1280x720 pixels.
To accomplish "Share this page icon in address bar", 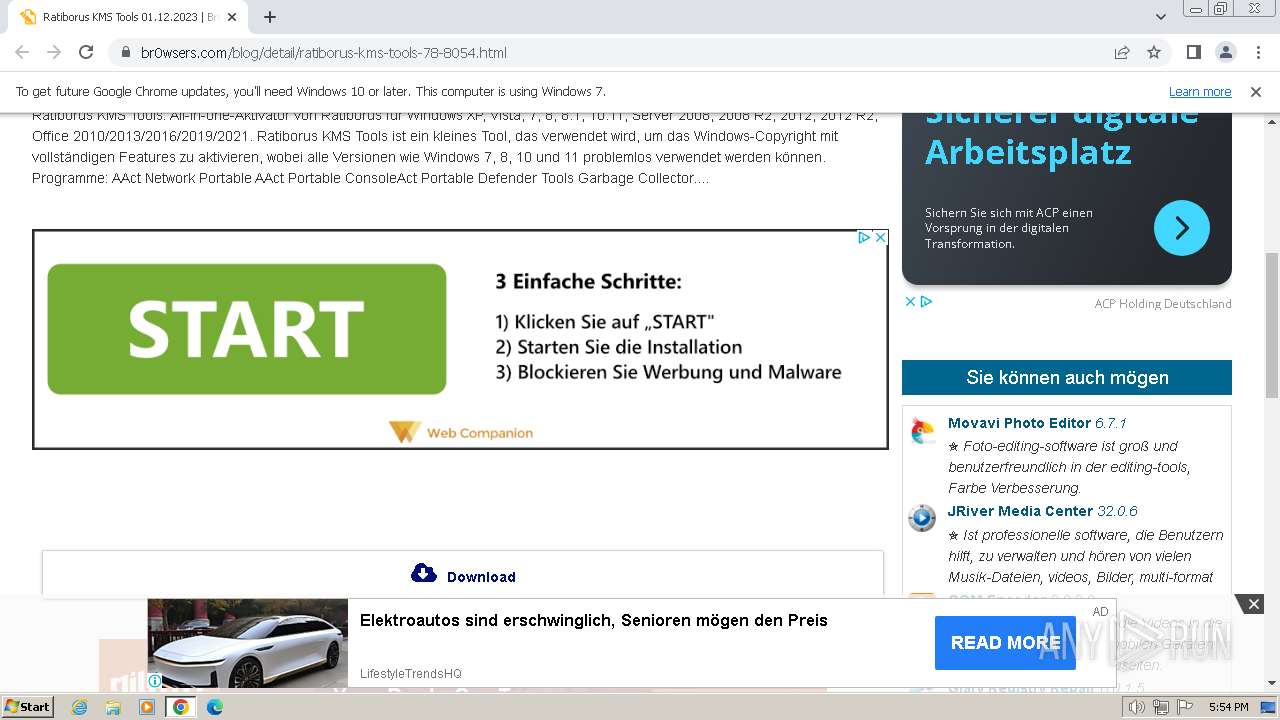I will [1122, 53].
